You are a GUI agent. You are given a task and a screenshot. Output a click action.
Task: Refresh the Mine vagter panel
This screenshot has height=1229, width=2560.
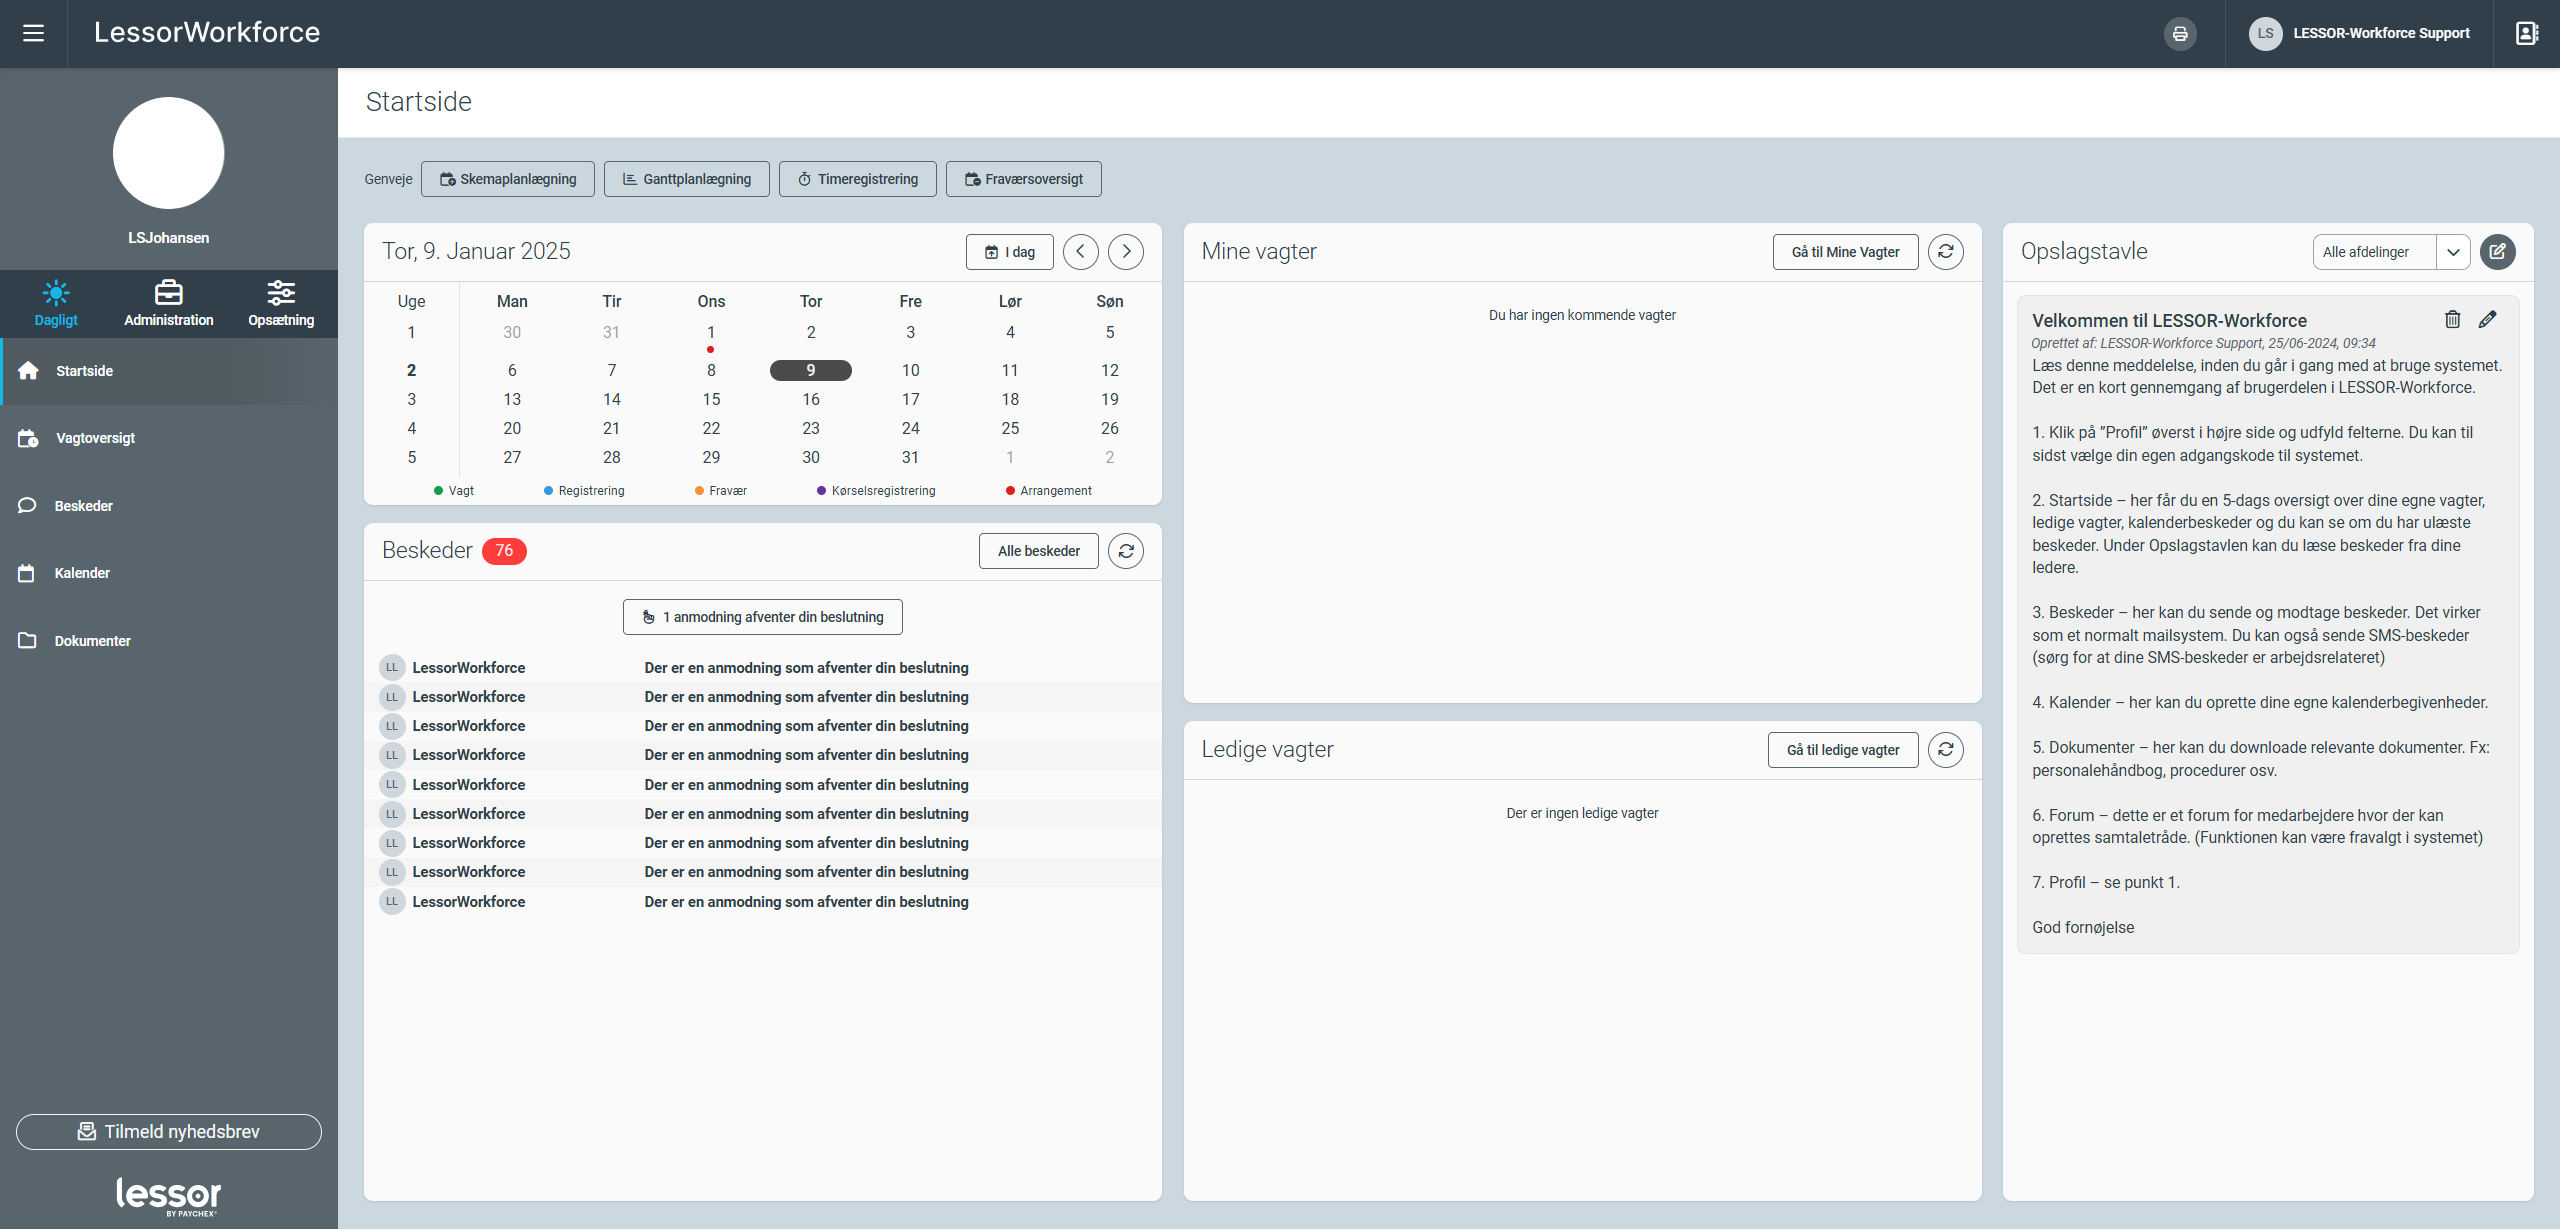(x=1945, y=252)
